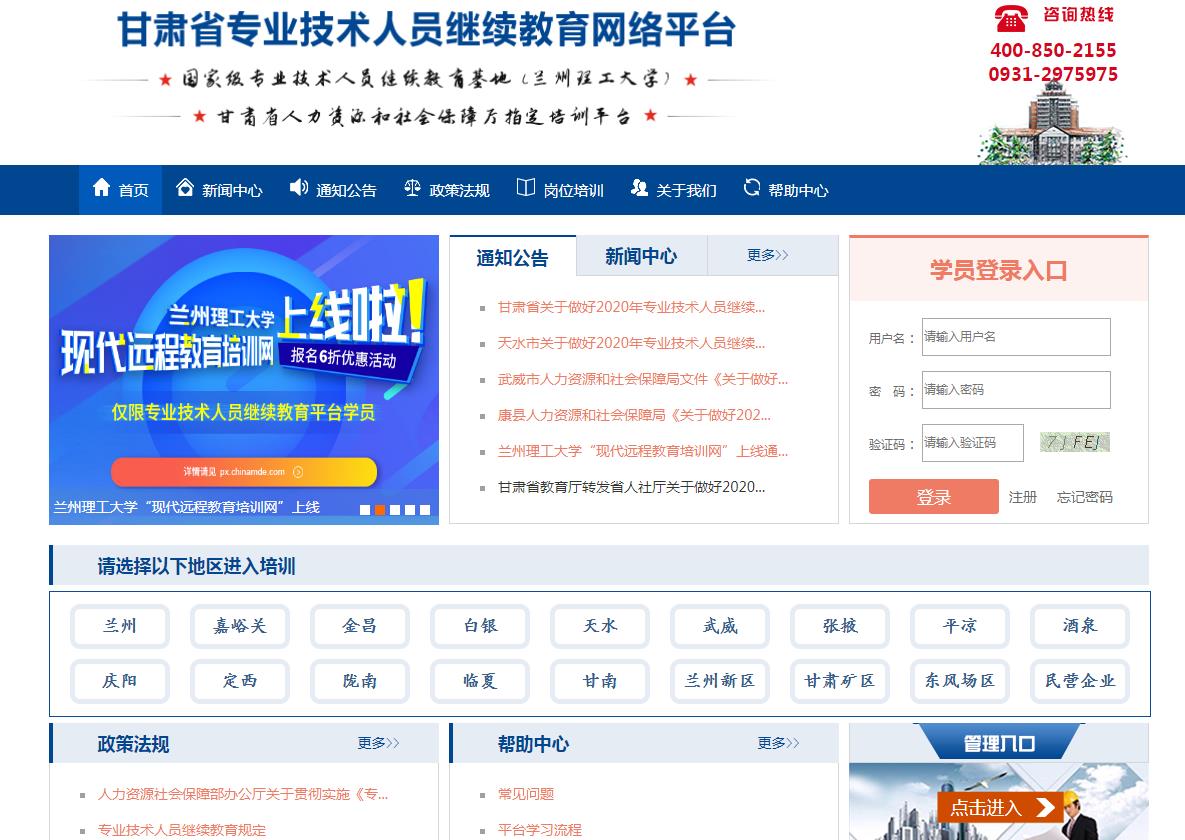Viewport: 1185px width, 840px height.
Task: Select the second orange carousel dot
Action: click(380, 510)
